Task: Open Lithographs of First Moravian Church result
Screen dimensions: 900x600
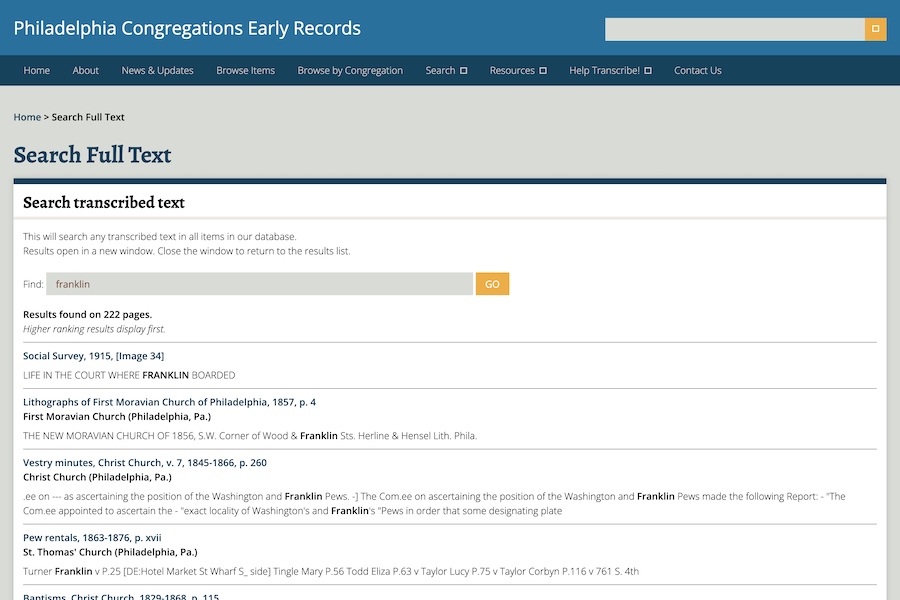Action: [169, 402]
